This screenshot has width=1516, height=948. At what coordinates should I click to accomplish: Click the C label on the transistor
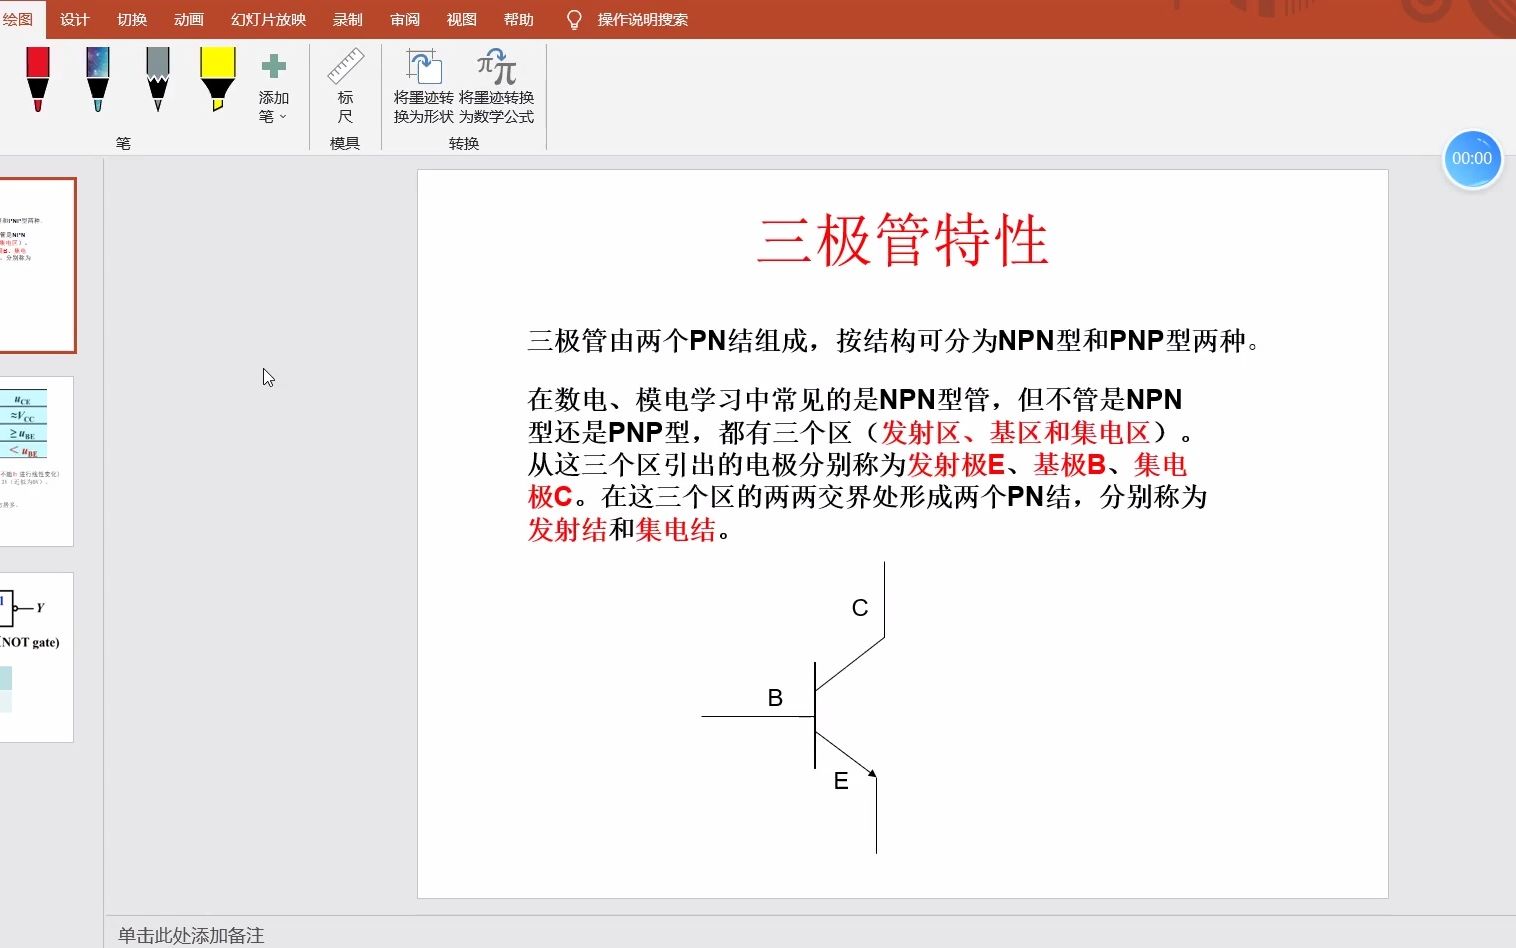point(860,608)
